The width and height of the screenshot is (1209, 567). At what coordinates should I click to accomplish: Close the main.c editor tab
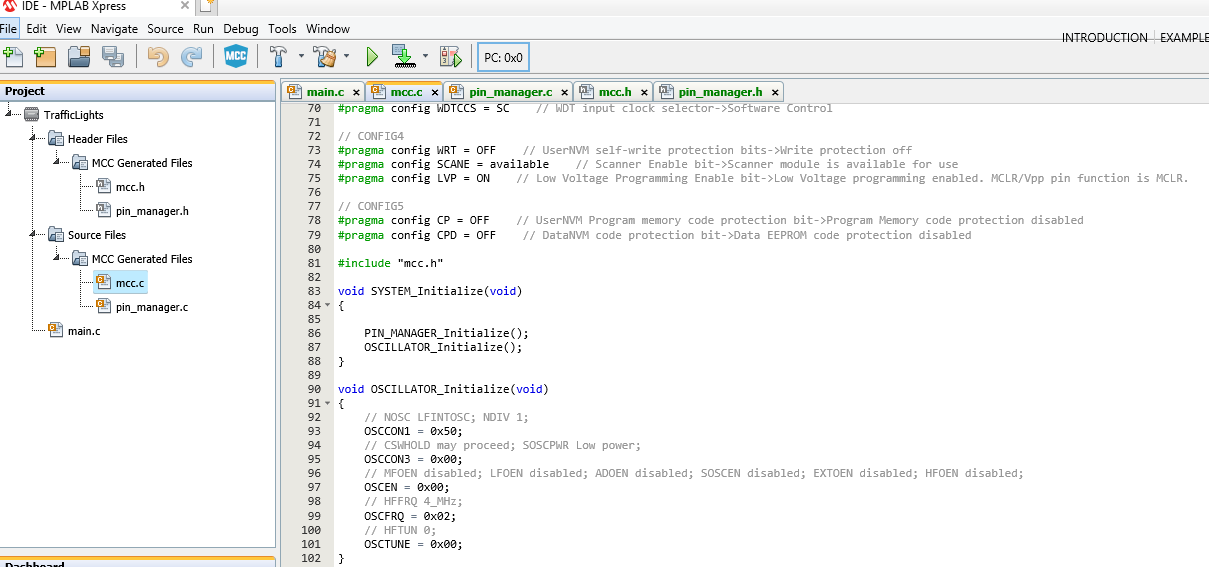[x=355, y=92]
